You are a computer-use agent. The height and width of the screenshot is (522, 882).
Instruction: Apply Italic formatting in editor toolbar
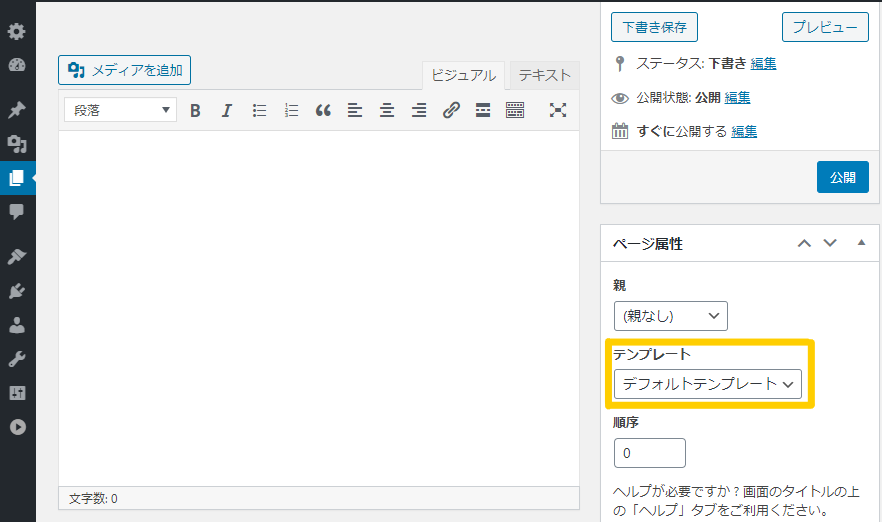227,110
